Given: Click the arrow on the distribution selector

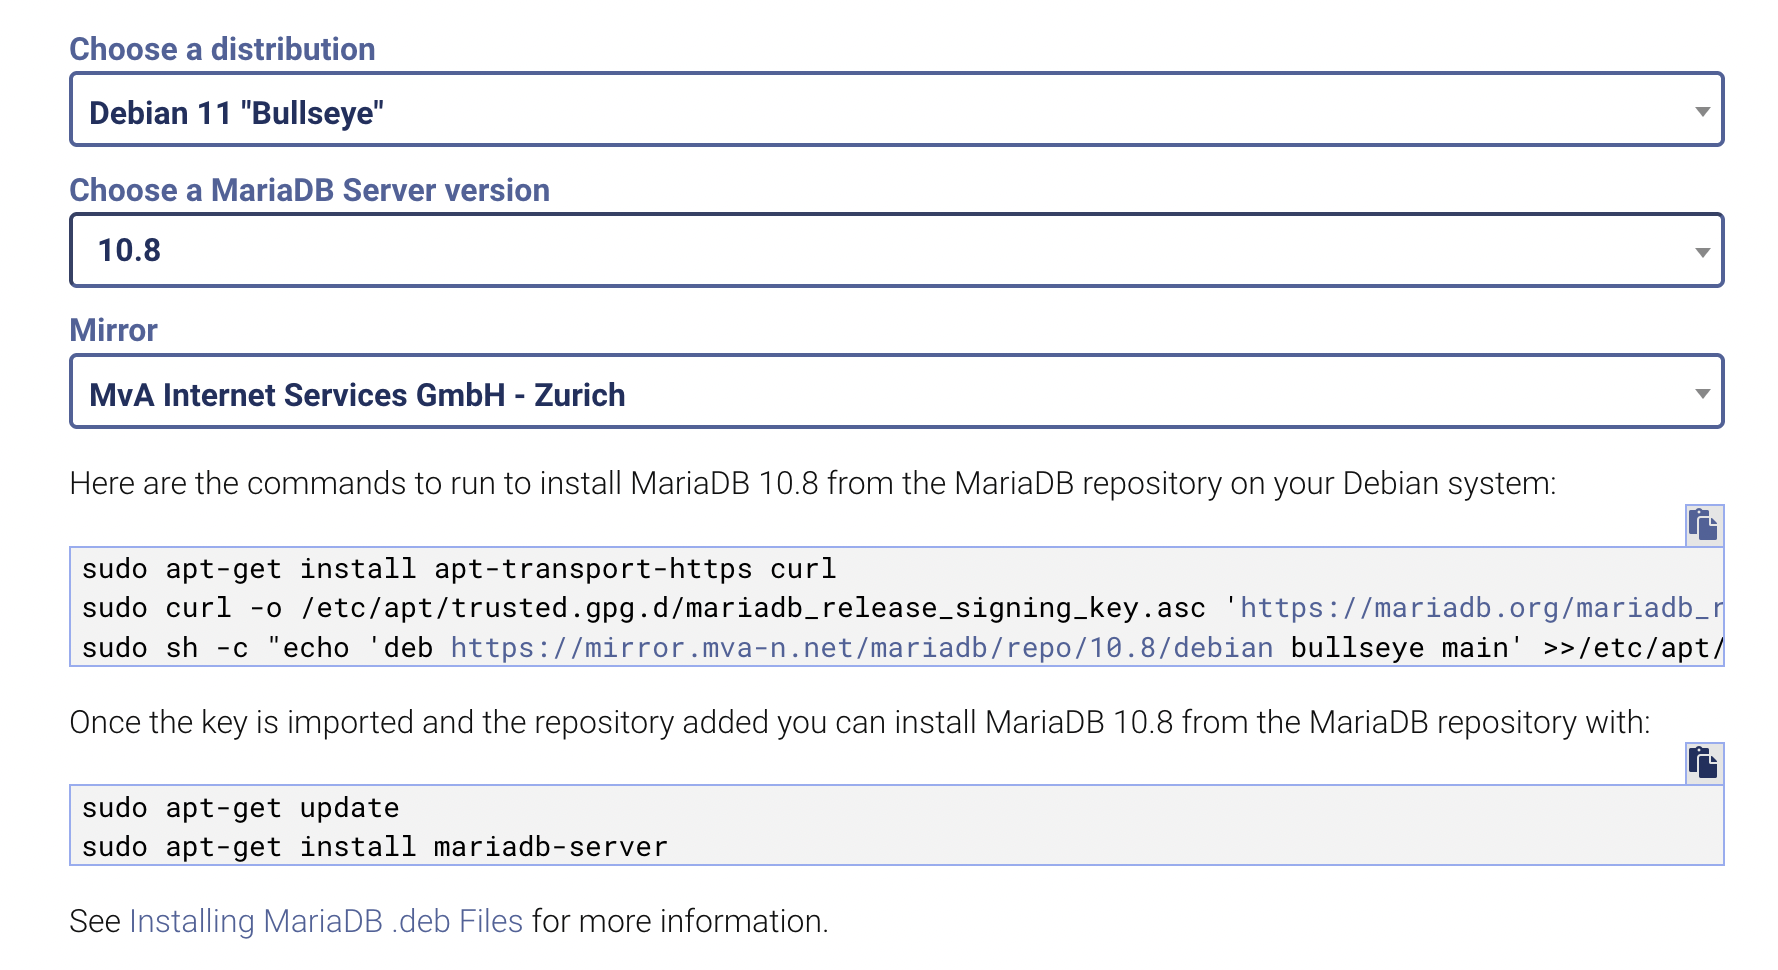Looking at the screenshot, I should point(1702,112).
